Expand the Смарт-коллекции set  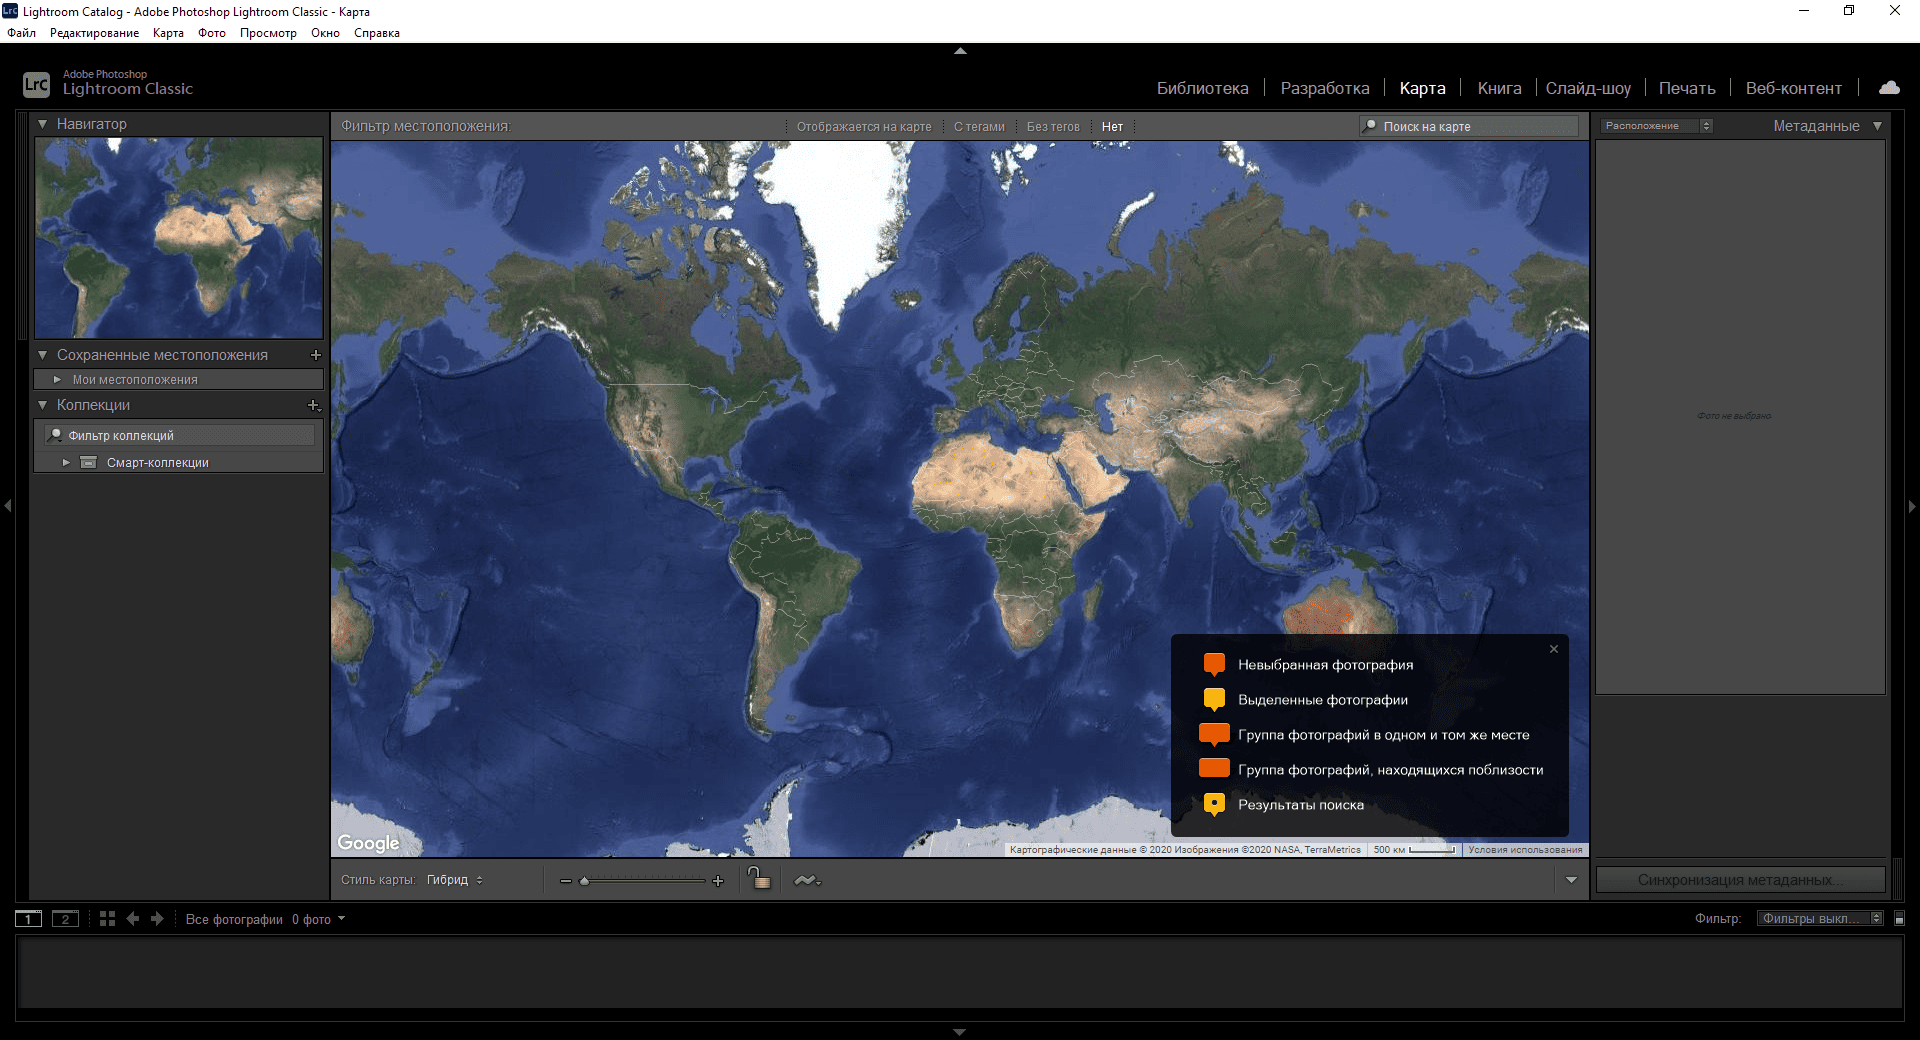pyautogui.click(x=66, y=462)
